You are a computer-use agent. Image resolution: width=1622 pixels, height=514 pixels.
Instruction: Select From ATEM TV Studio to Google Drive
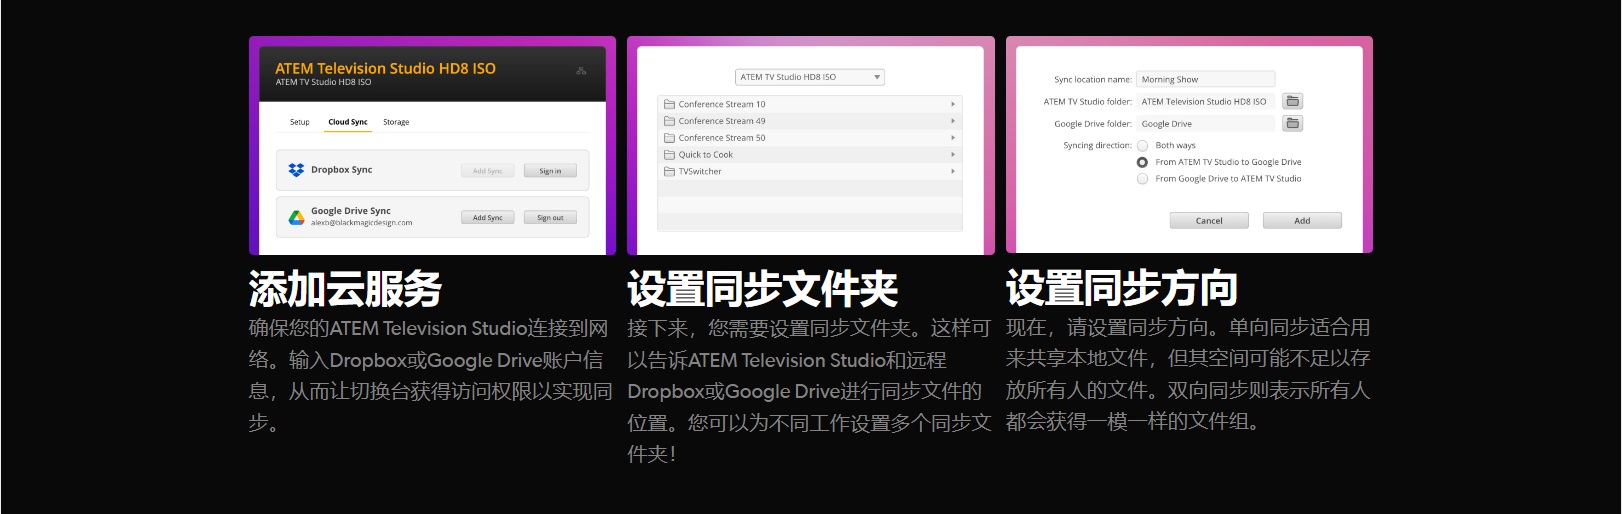(1142, 162)
